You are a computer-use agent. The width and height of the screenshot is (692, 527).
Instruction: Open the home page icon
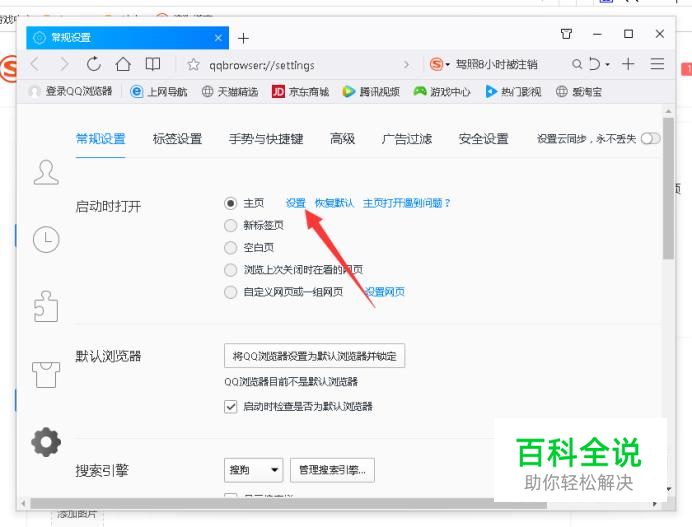(123, 64)
